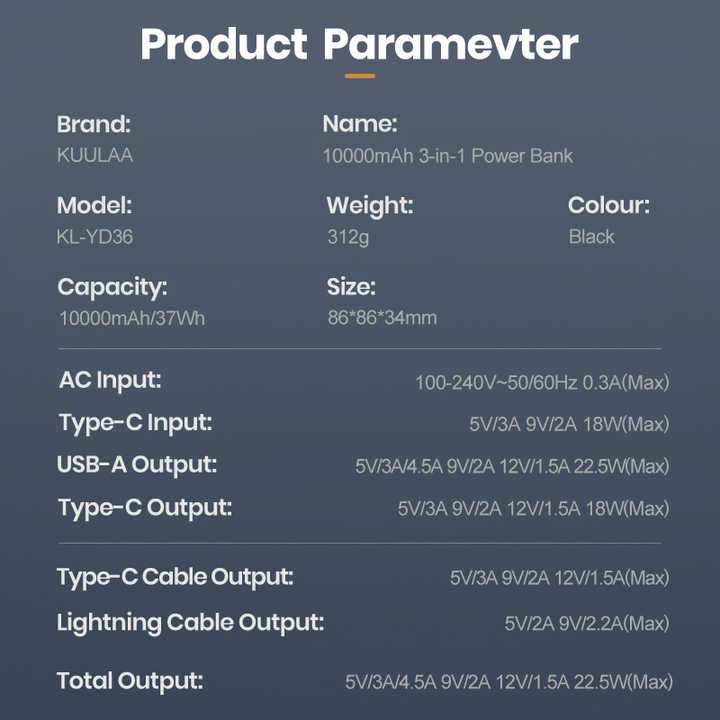
Task: Select the Type-C Input 18W(Max) specification
Action: click(x=569, y=424)
